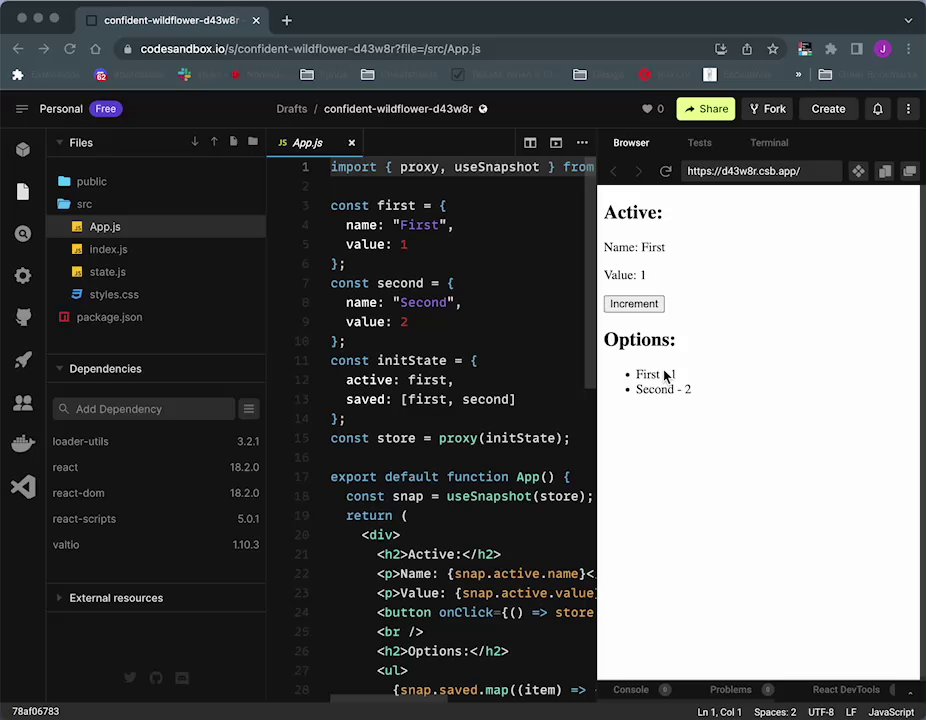Open the Deployment rocket panel
Image resolution: width=926 pixels, height=720 pixels.
pos(23,360)
